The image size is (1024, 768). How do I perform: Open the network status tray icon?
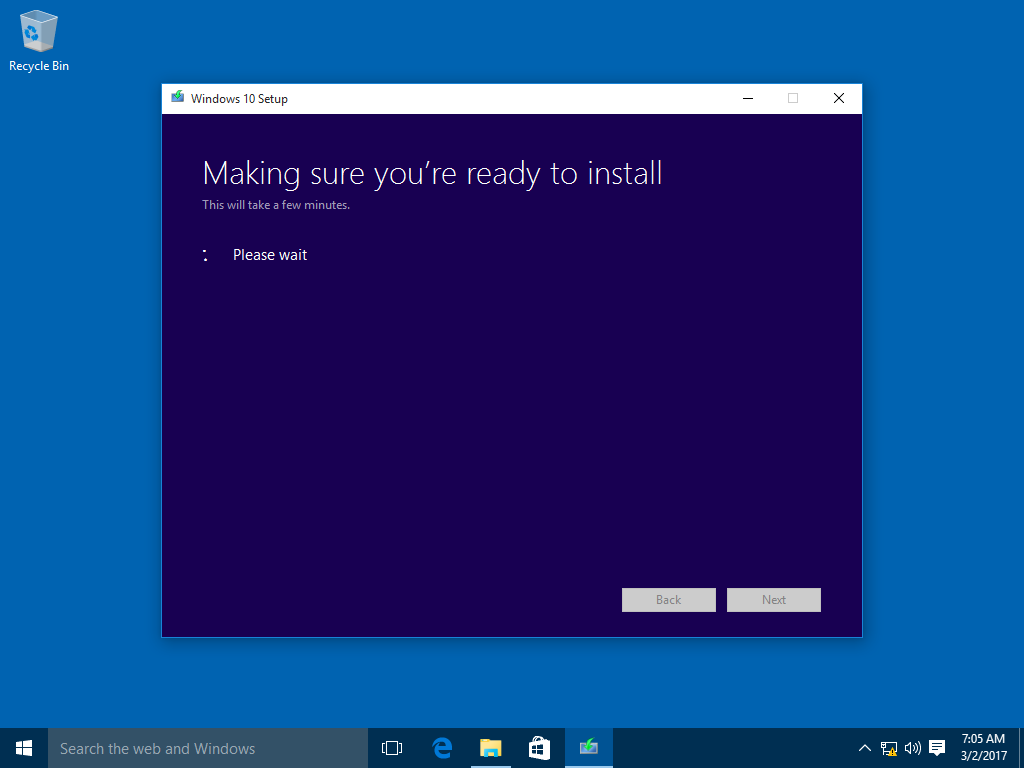[888, 748]
